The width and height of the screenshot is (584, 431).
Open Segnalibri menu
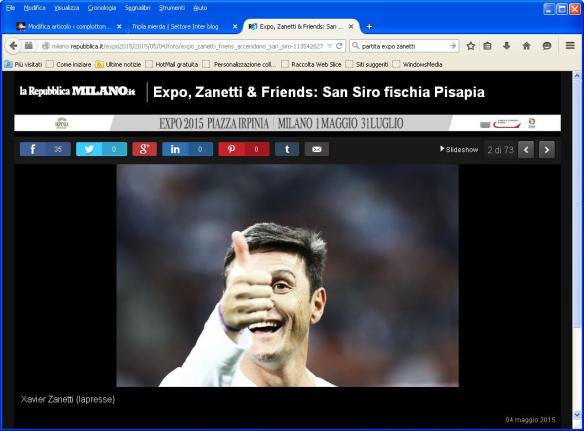pyautogui.click(x=137, y=8)
